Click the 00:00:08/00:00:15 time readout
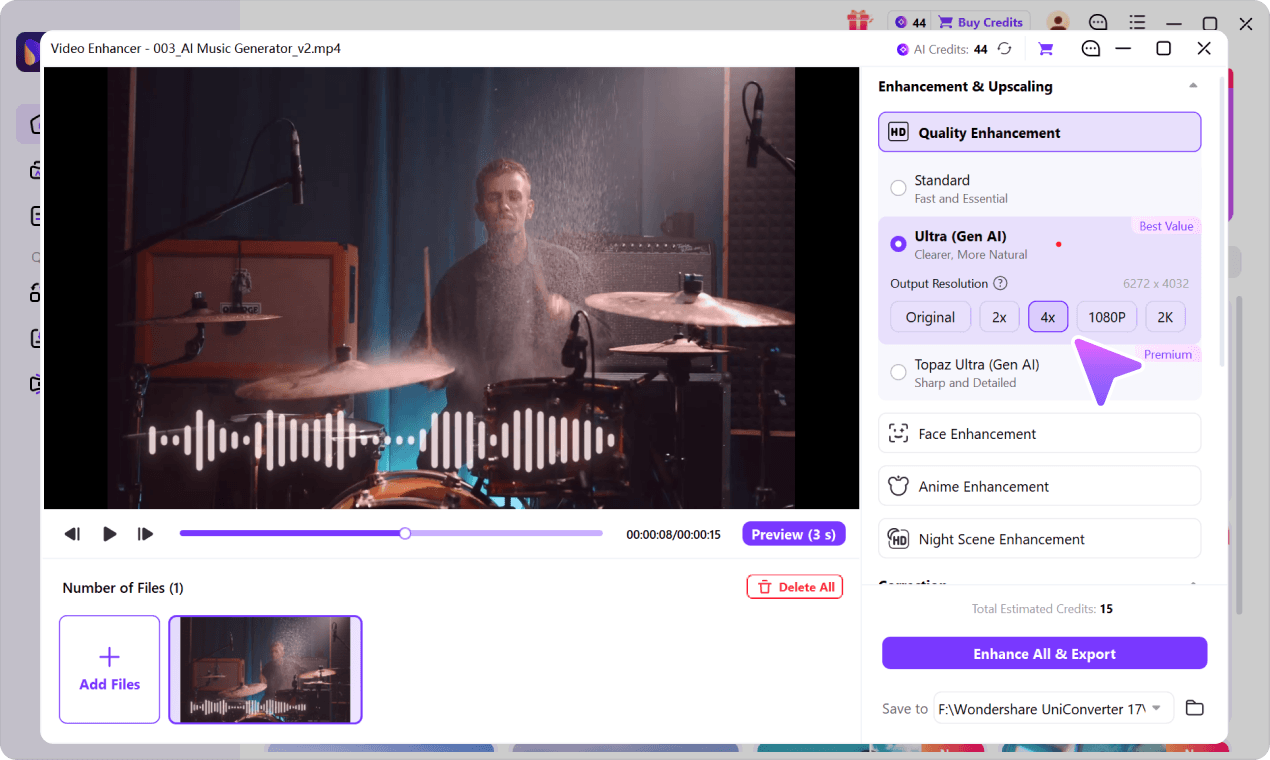 click(673, 535)
